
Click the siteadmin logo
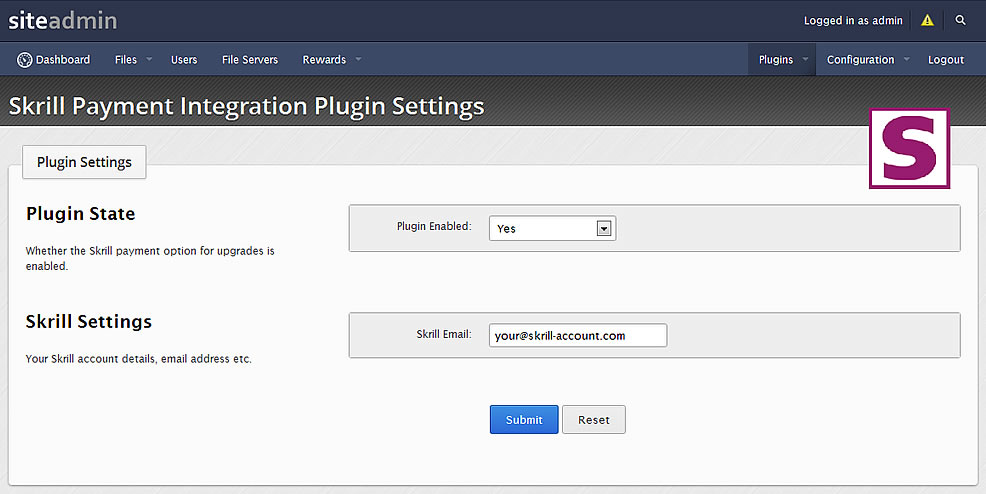[x=62, y=20]
